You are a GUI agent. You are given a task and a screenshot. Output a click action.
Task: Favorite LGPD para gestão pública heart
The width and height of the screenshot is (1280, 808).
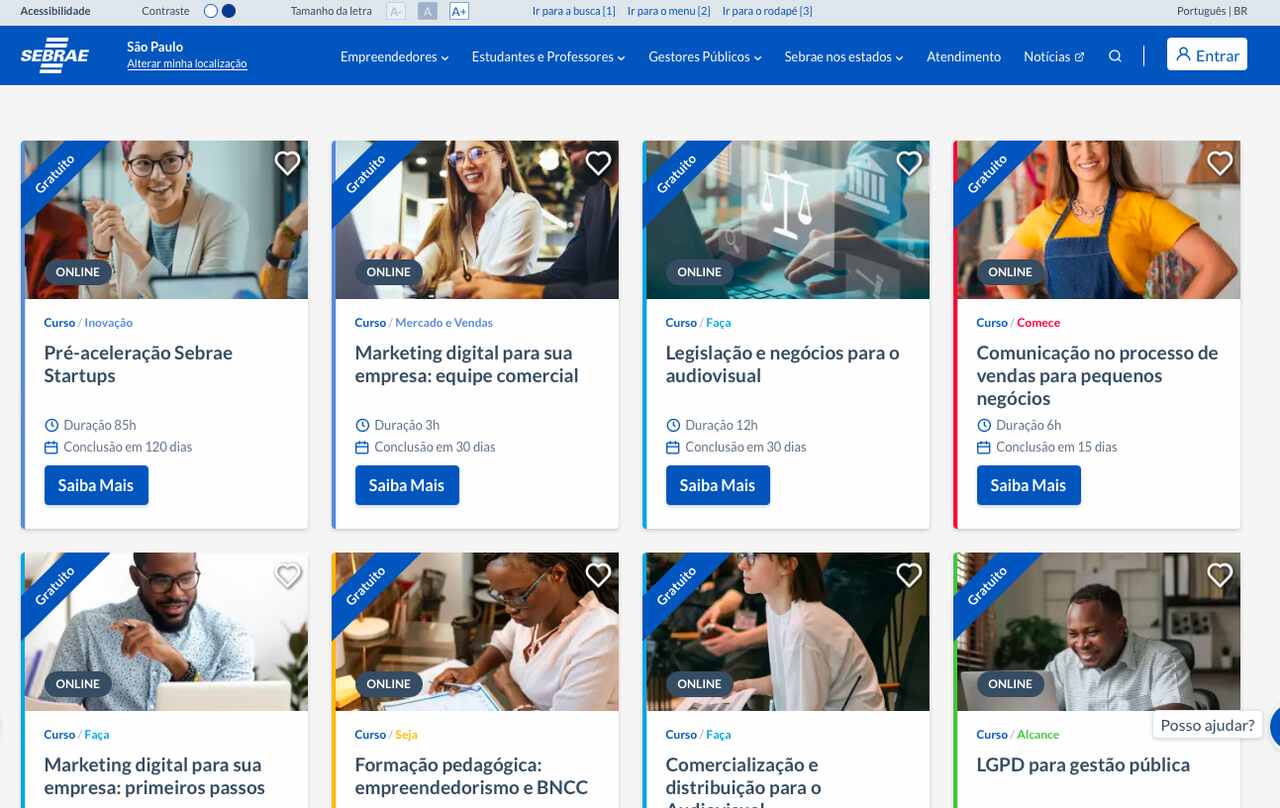(1220, 575)
